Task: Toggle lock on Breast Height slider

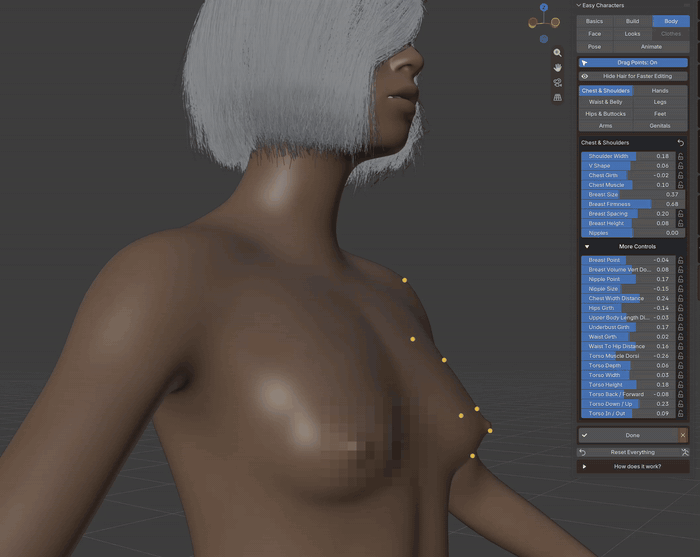Action: [680, 223]
